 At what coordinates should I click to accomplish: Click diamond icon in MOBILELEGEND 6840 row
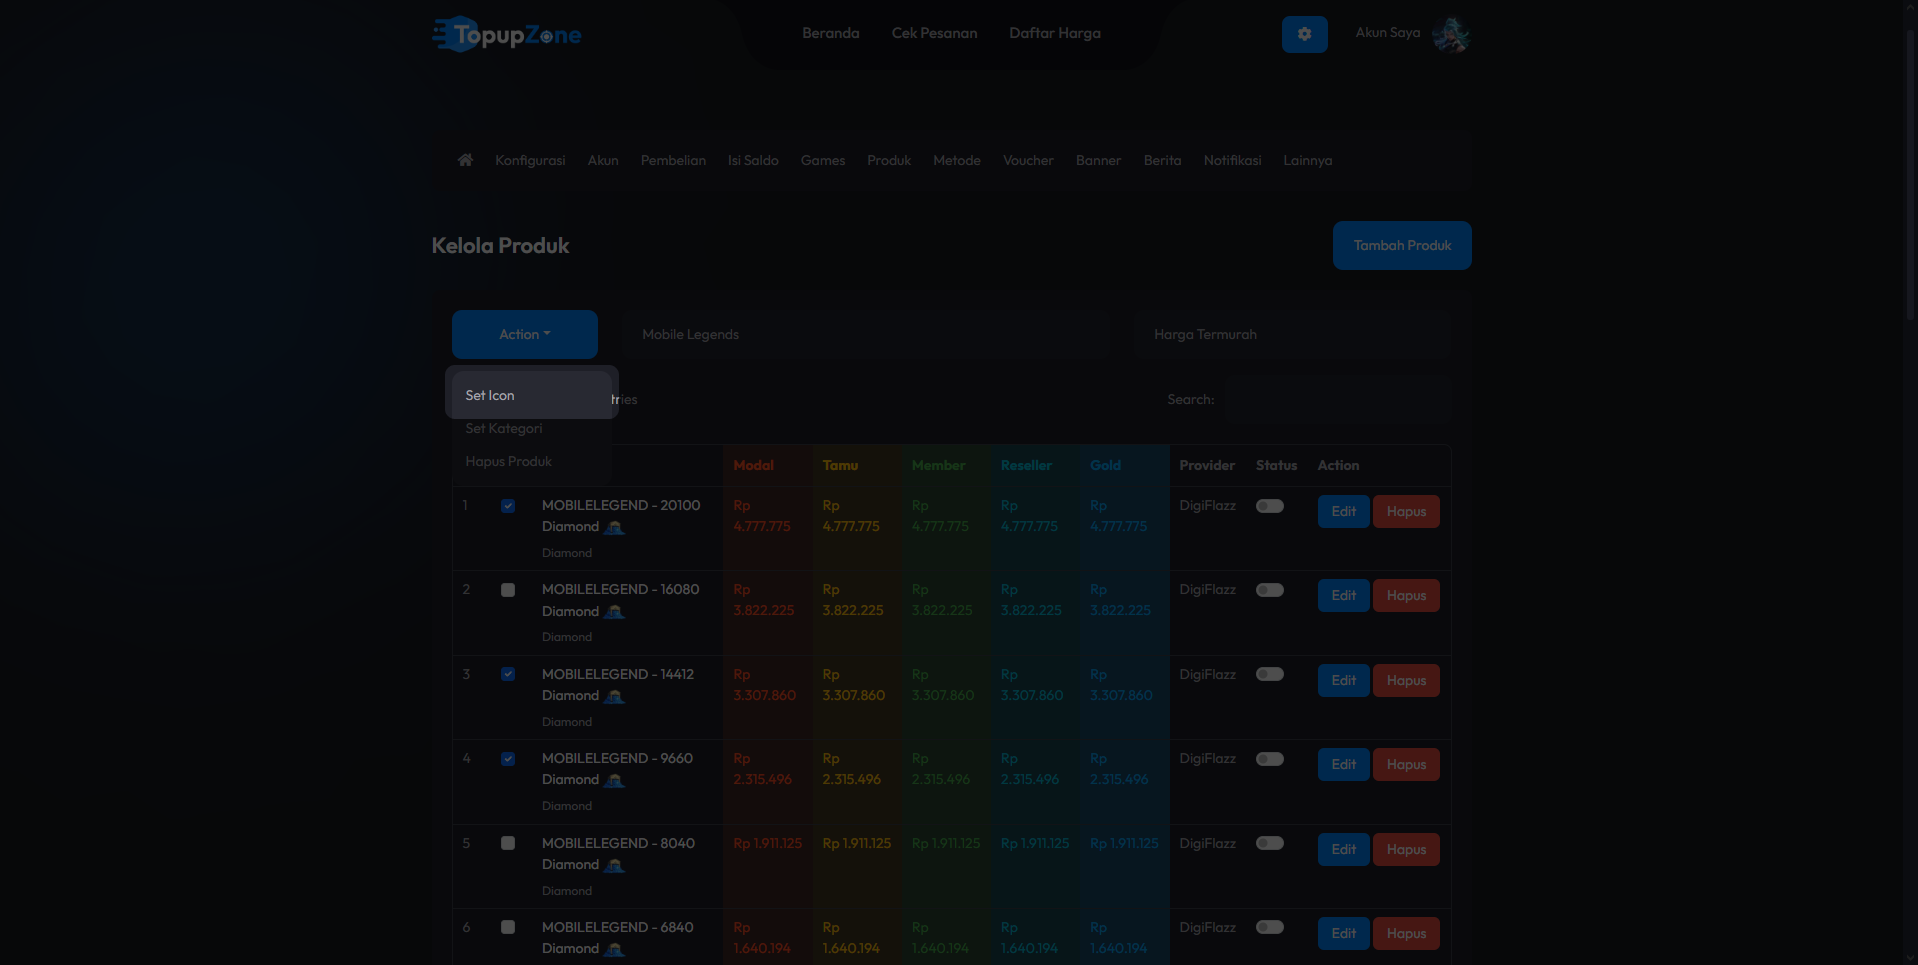tap(614, 949)
